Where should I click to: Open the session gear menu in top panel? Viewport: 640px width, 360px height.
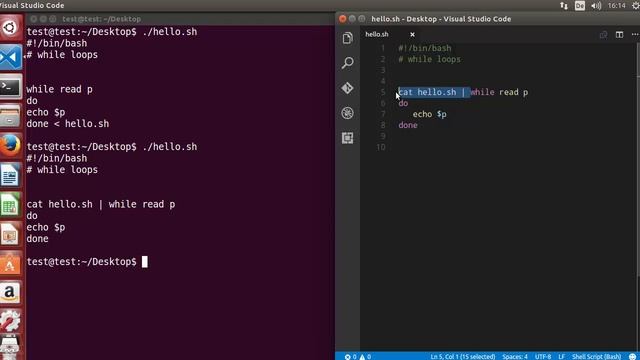click(x=636, y=6)
